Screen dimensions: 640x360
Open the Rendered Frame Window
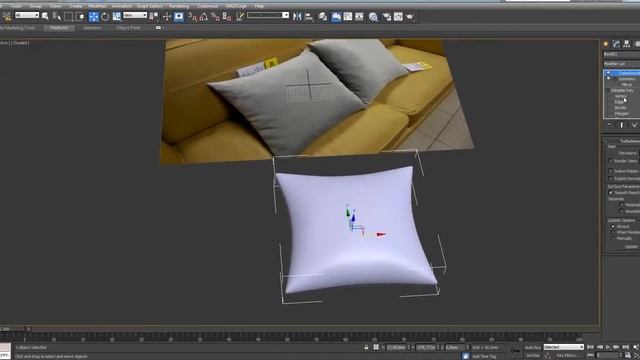pyautogui.click(x=398, y=16)
